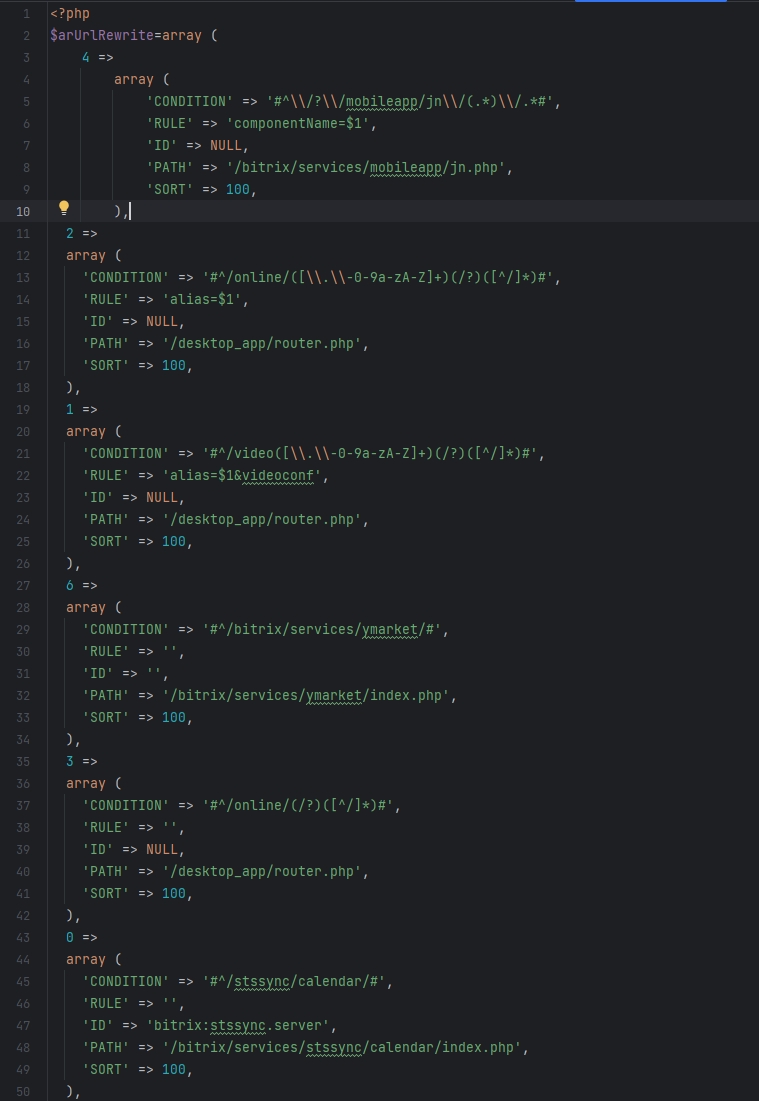Click the yellow lightbulb quick-fix icon

click(x=64, y=208)
